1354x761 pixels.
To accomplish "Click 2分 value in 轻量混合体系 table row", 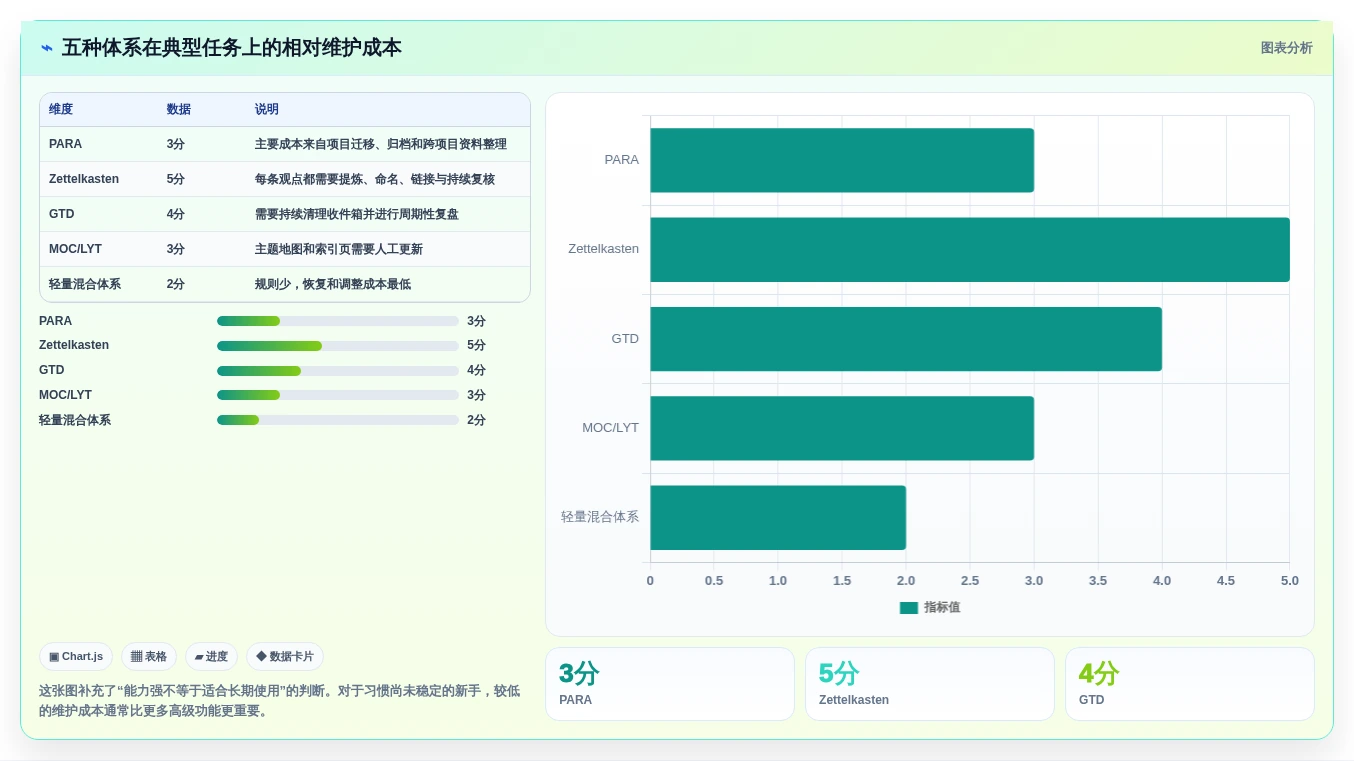I will [176, 284].
